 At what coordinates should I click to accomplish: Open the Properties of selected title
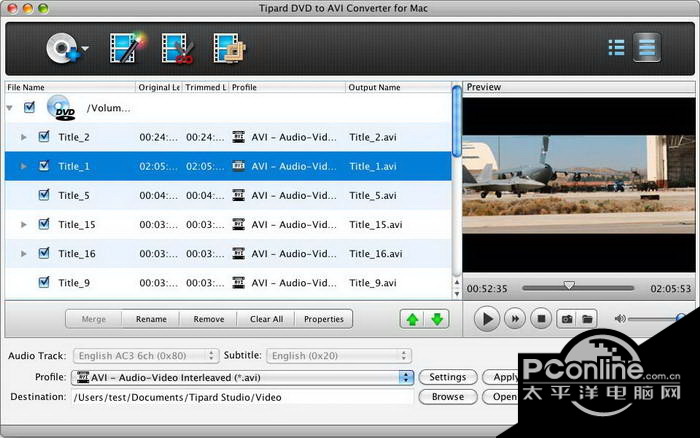pos(324,319)
